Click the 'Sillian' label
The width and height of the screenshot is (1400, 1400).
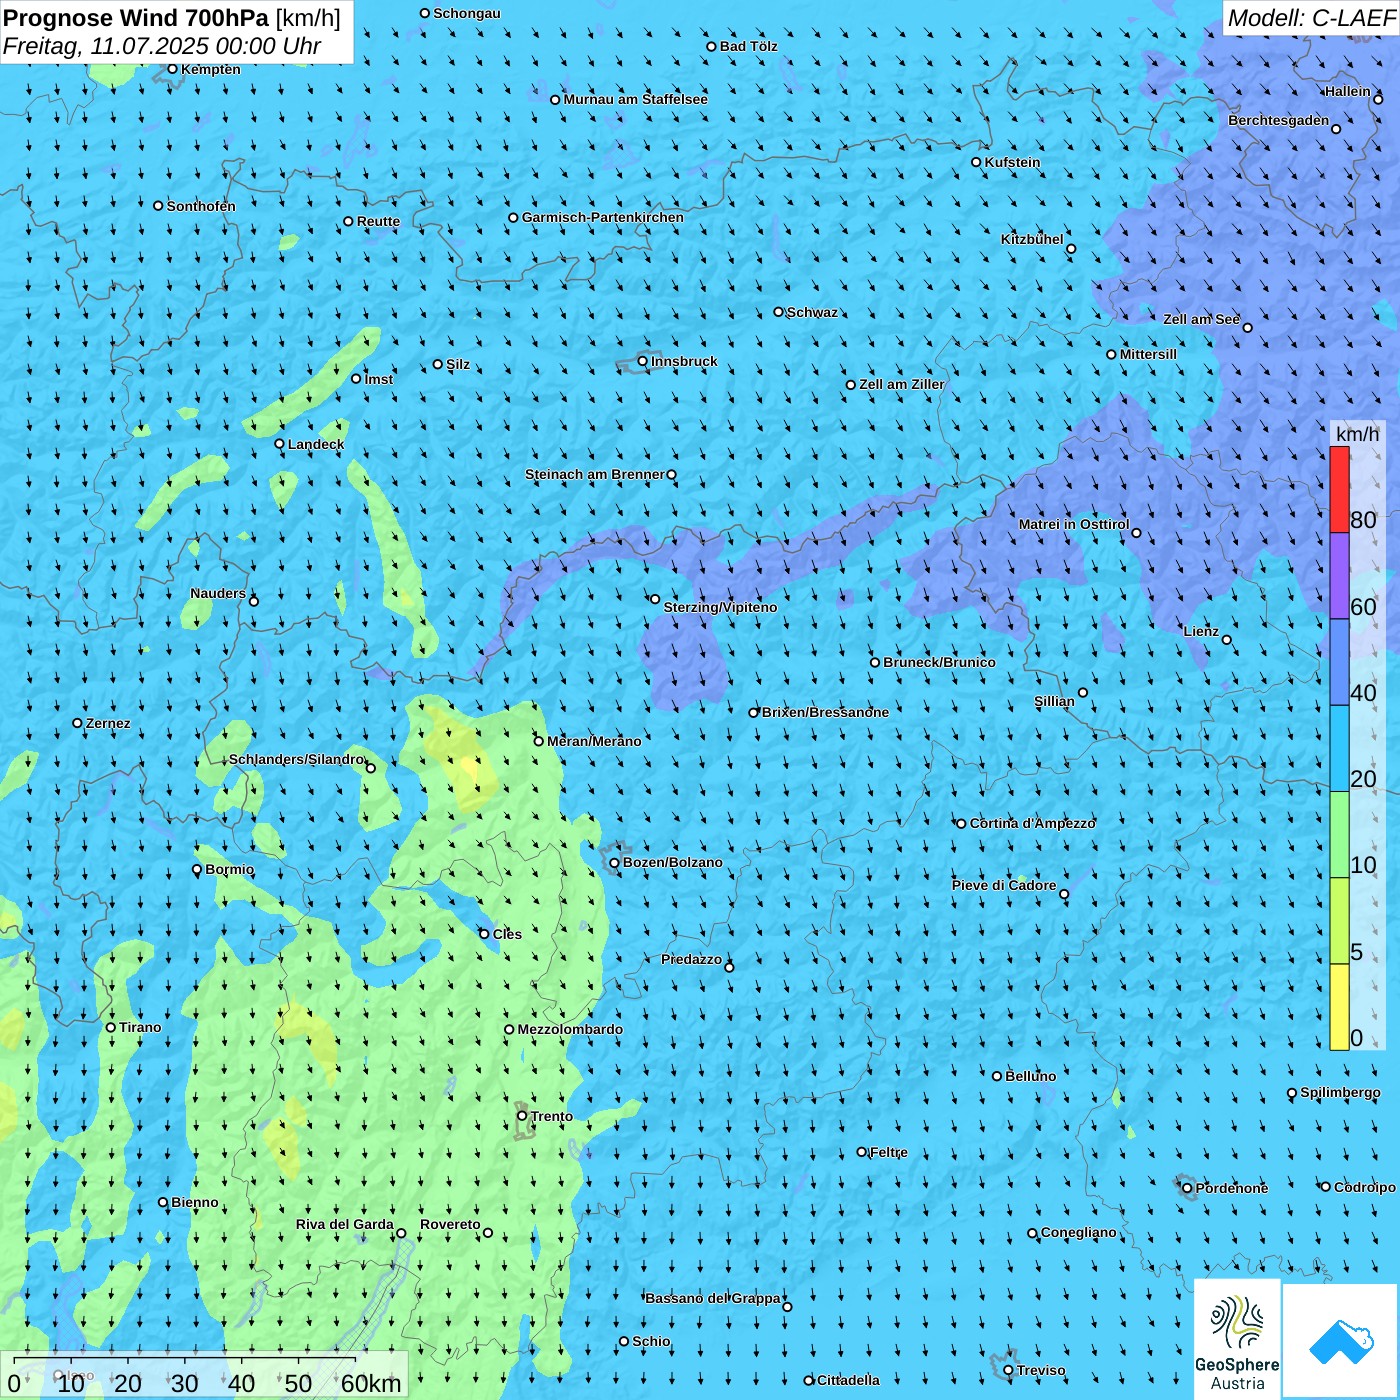pyautogui.click(x=1055, y=701)
